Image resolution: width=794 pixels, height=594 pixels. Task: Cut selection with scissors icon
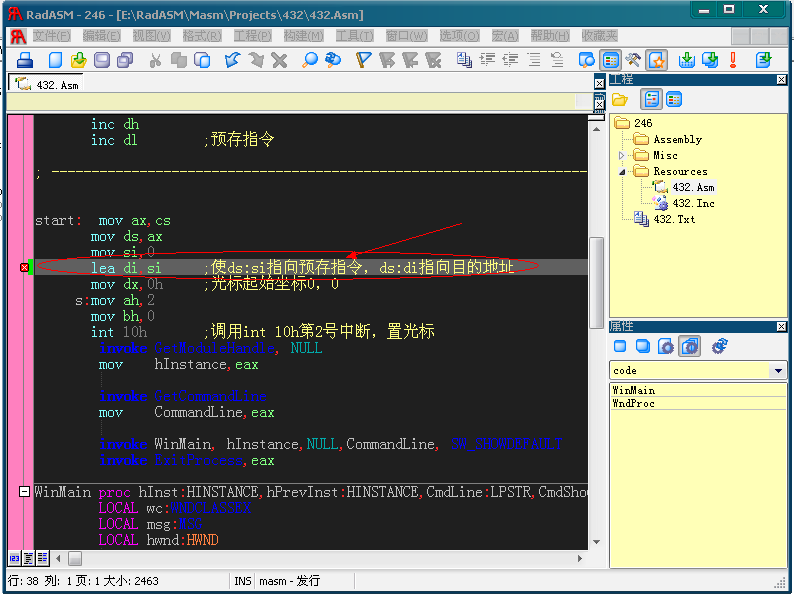pyautogui.click(x=155, y=60)
